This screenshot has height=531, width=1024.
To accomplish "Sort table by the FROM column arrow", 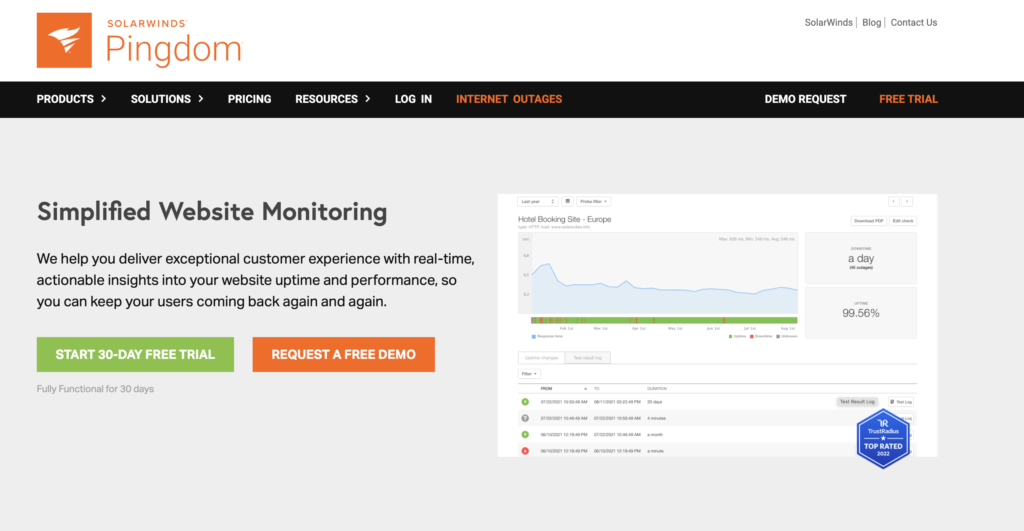I will 585,388.
